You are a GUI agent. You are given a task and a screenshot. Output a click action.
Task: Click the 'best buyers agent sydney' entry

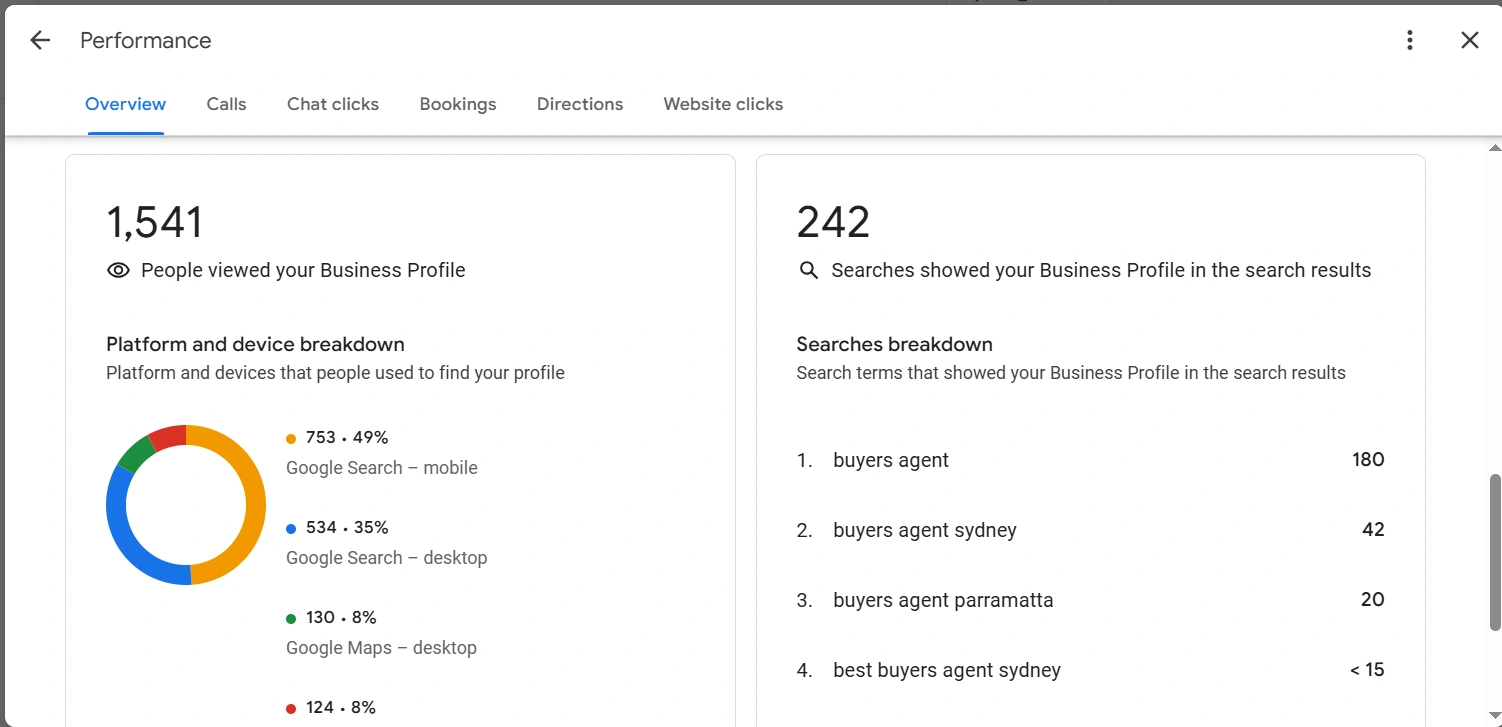pyautogui.click(x=946, y=670)
